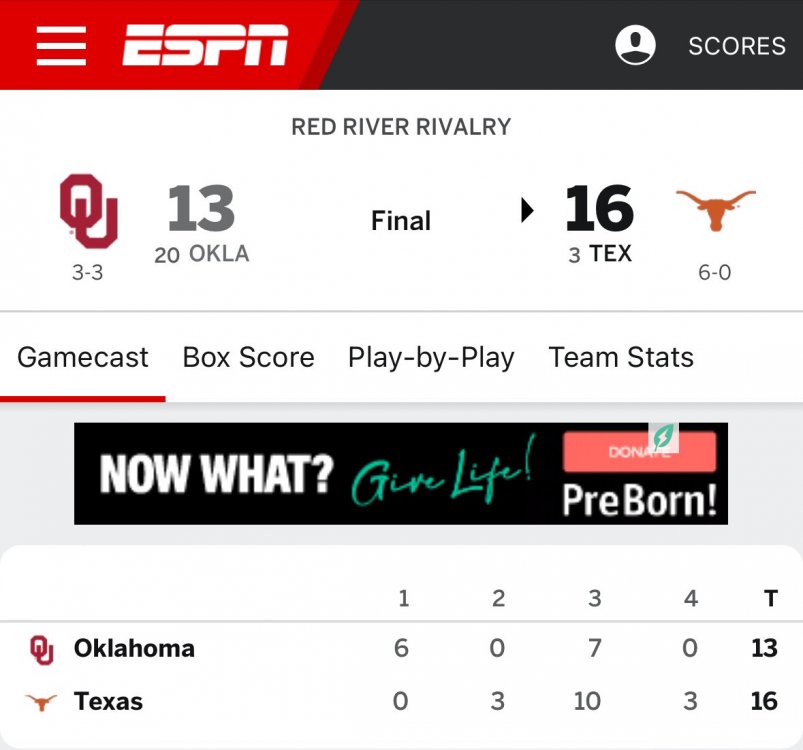Tap the Oklahoma Sooners logo in header
The image size is (803, 750).
pos(88,211)
